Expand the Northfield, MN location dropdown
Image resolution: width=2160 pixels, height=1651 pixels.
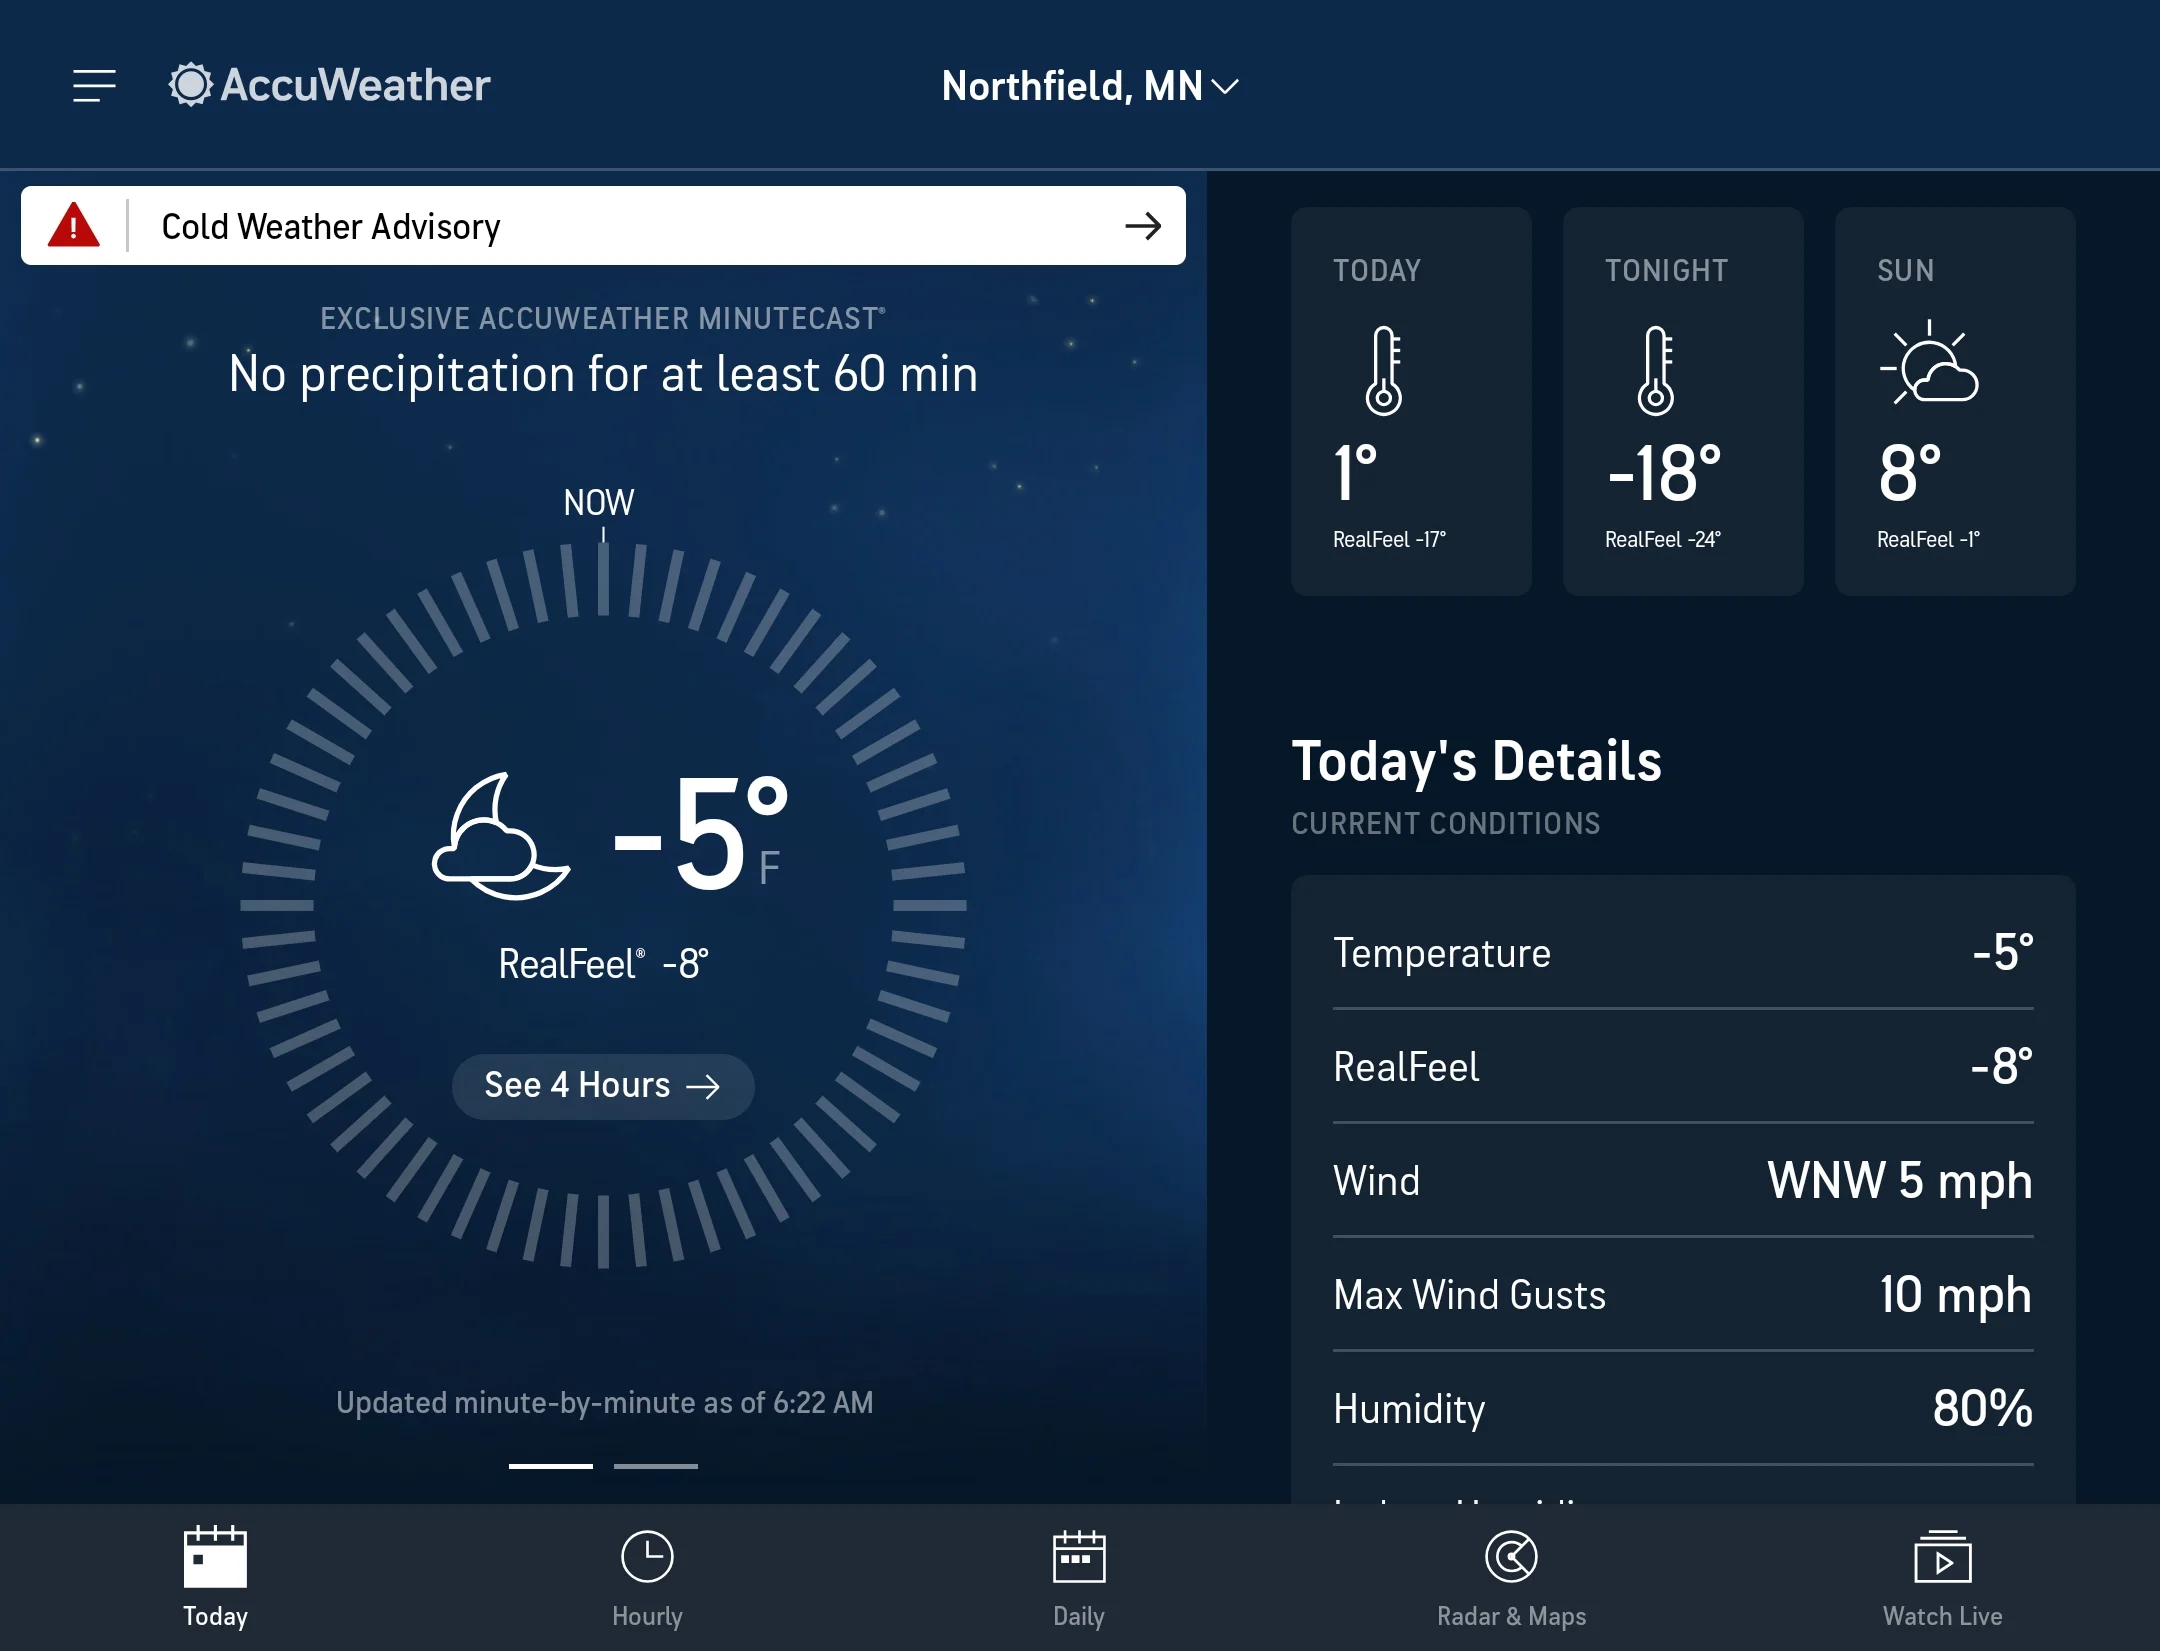tap(1090, 86)
